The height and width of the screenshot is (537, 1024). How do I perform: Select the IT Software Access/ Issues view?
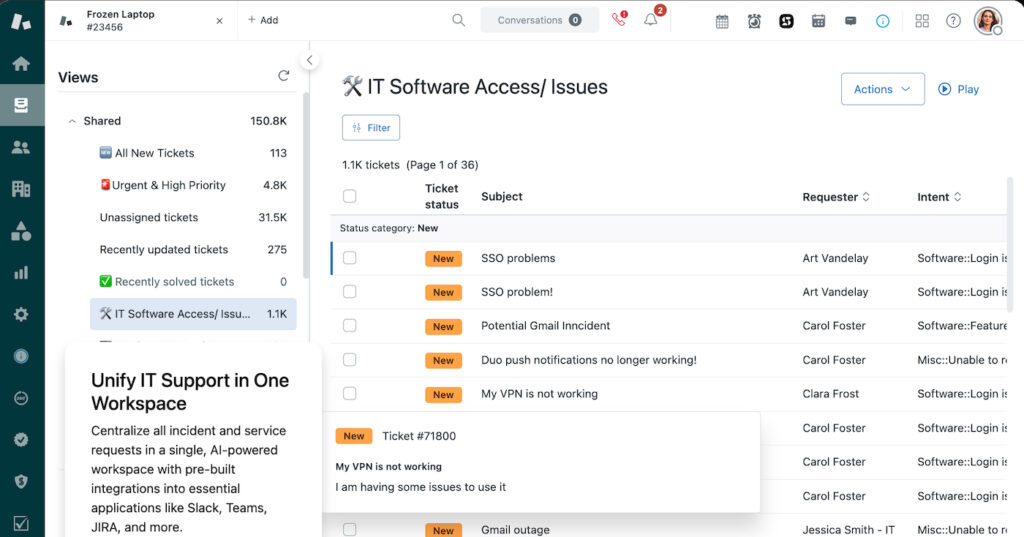193,314
